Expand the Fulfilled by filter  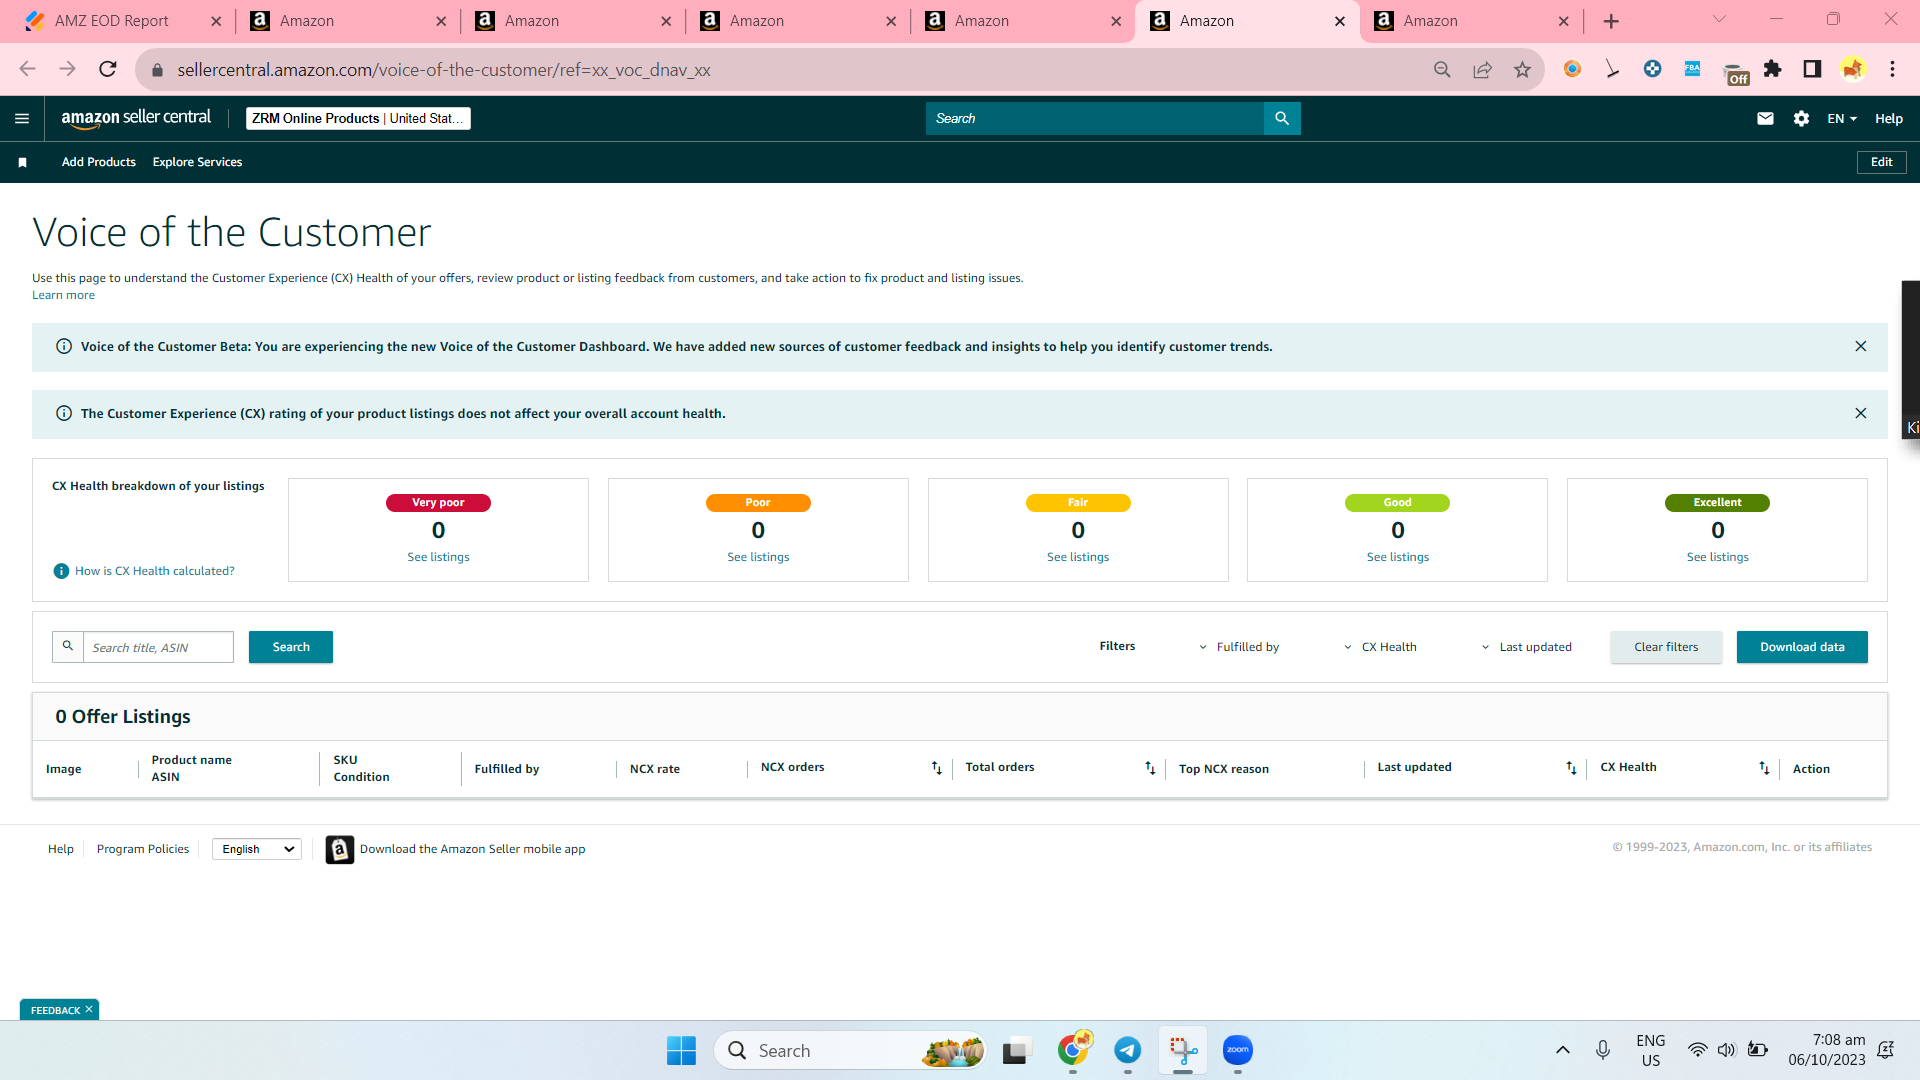1239,647
